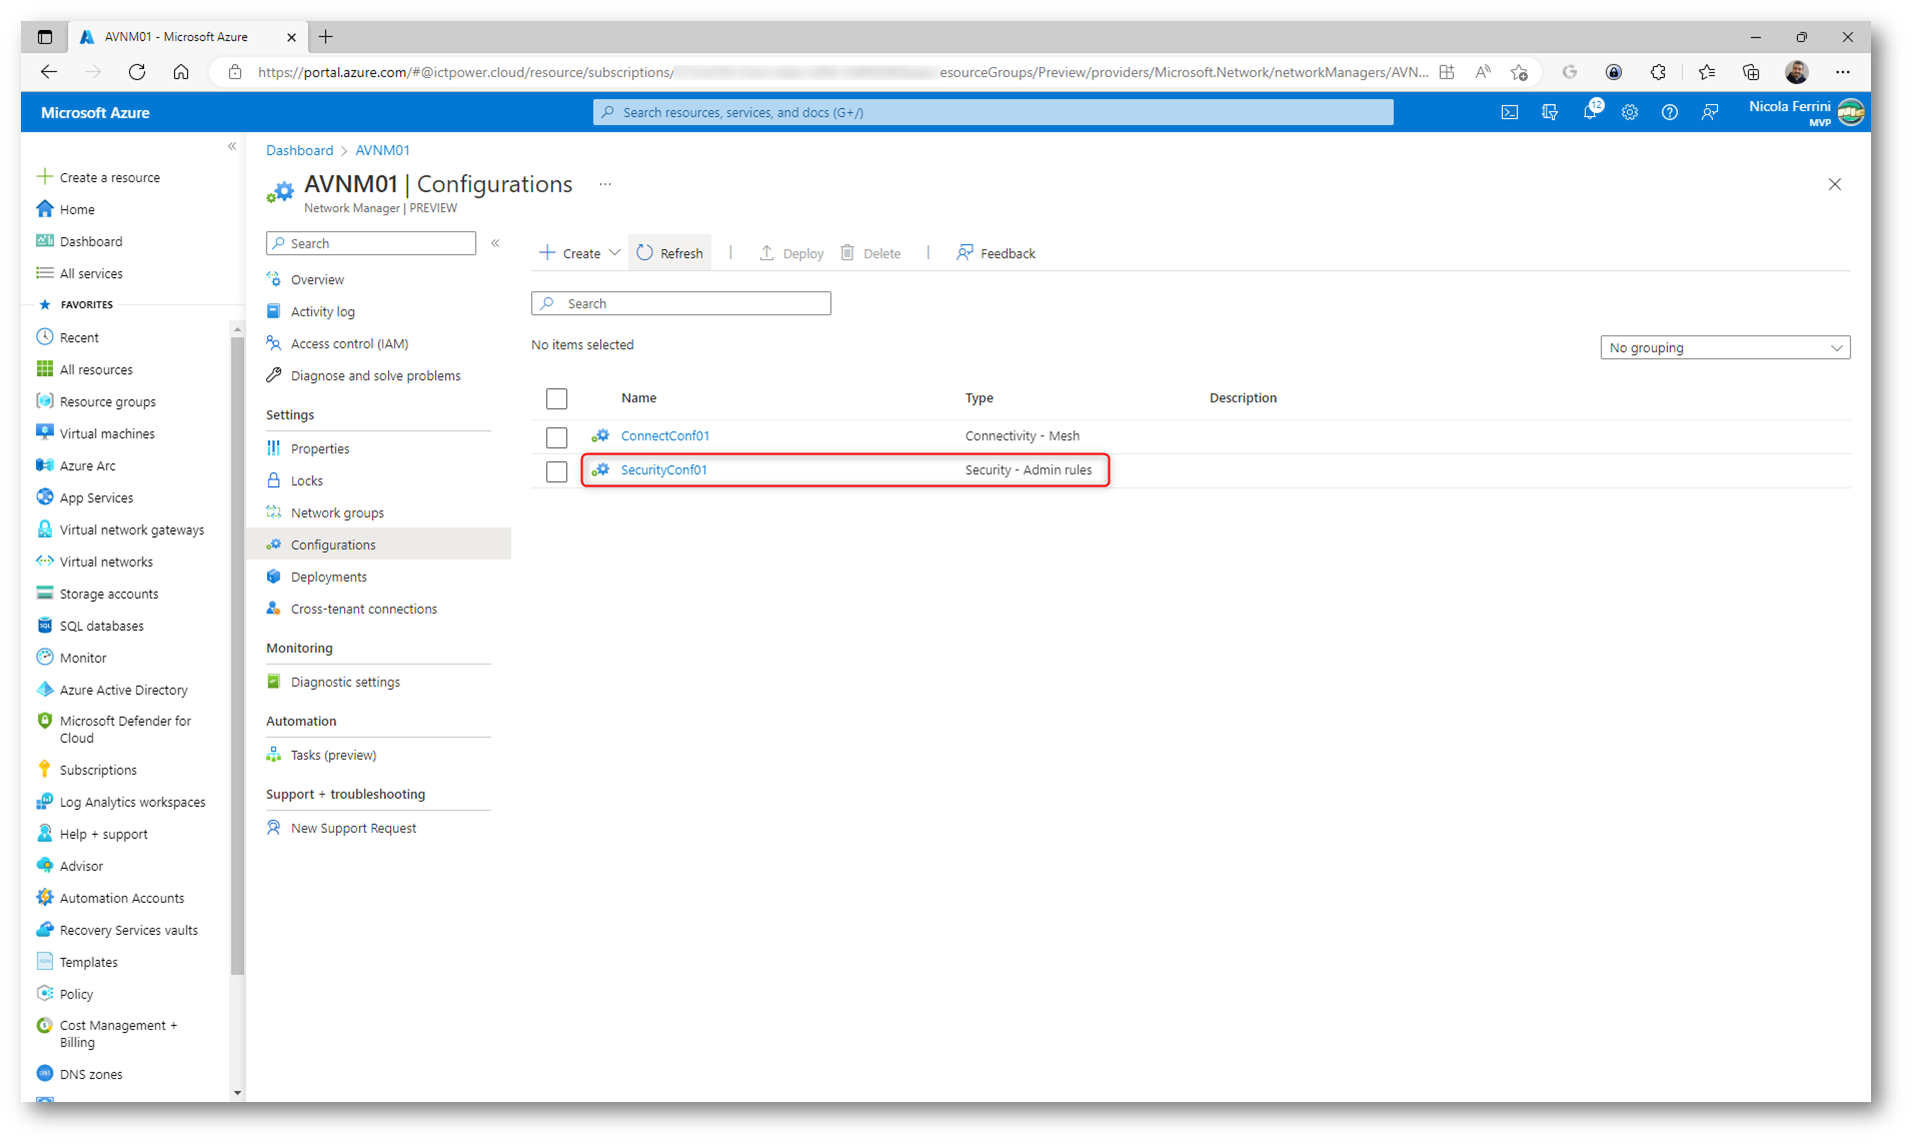Expand the Create dropdown arrow

click(x=614, y=253)
